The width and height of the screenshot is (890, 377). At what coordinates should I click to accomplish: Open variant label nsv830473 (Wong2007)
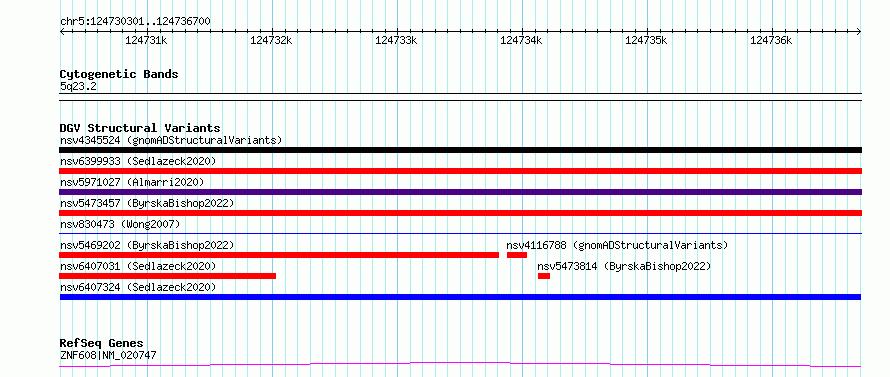pos(119,224)
